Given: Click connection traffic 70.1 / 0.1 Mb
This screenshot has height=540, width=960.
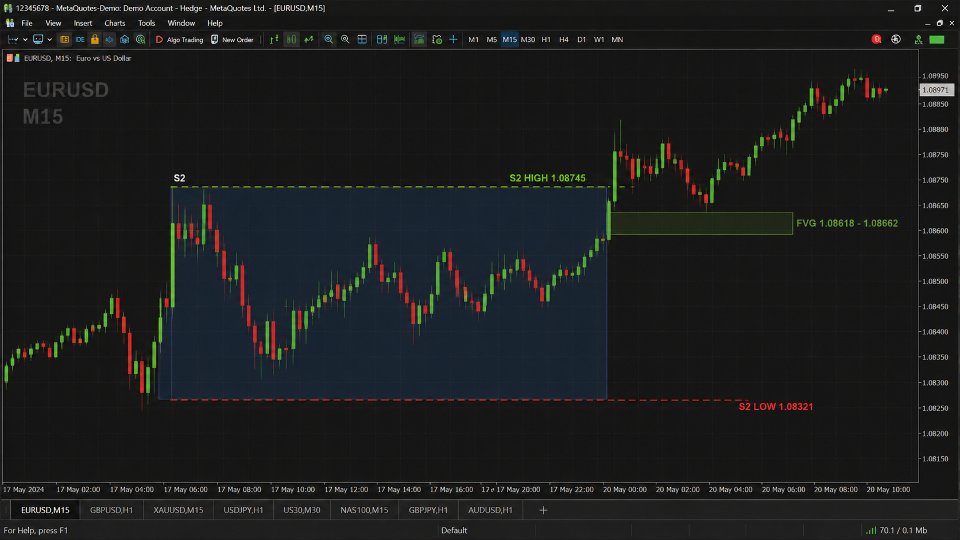Looking at the screenshot, I should tap(896, 530).
